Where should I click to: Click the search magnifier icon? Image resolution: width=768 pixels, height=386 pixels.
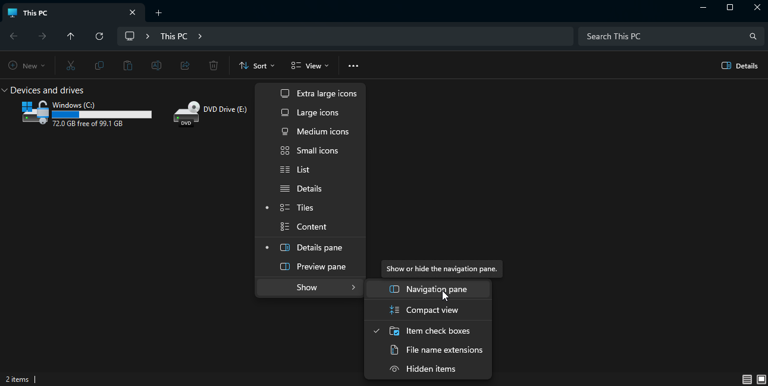click(x=753, y=36)
